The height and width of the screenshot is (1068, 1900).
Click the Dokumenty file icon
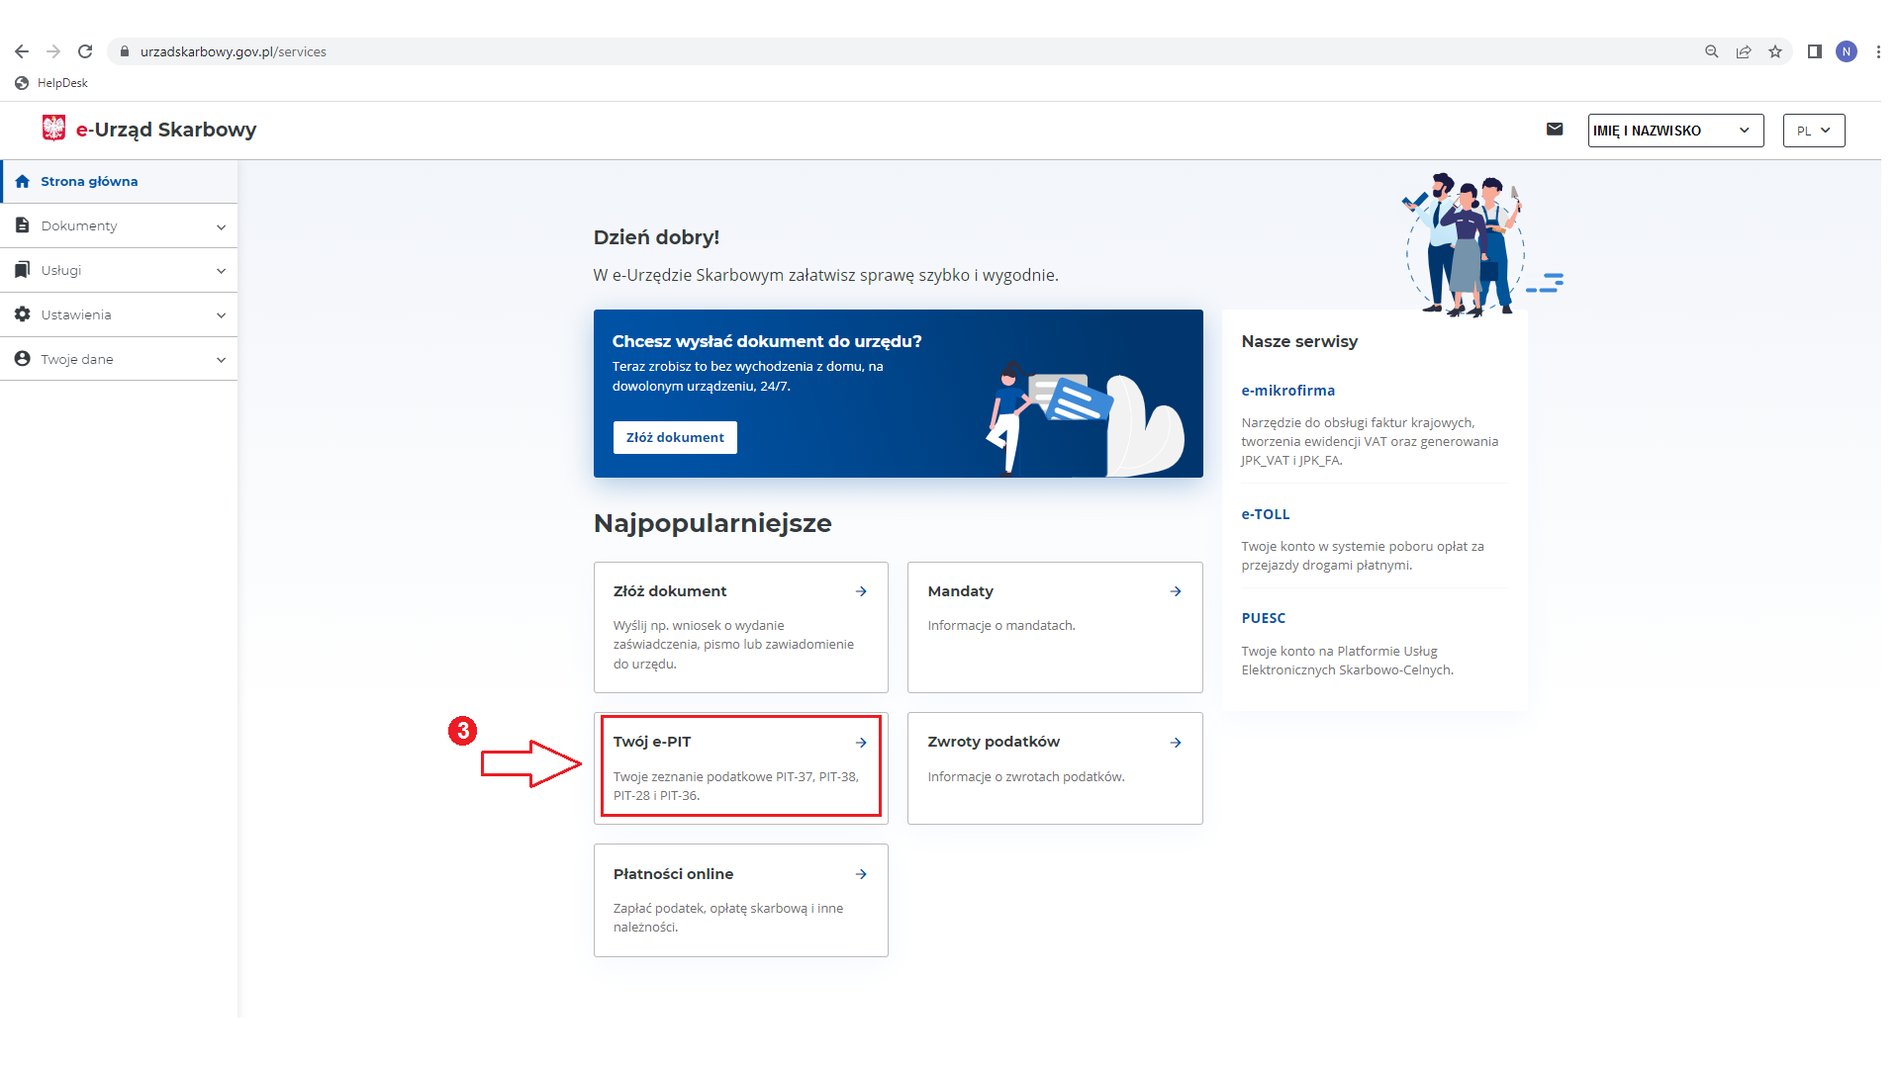click(22, 225)
